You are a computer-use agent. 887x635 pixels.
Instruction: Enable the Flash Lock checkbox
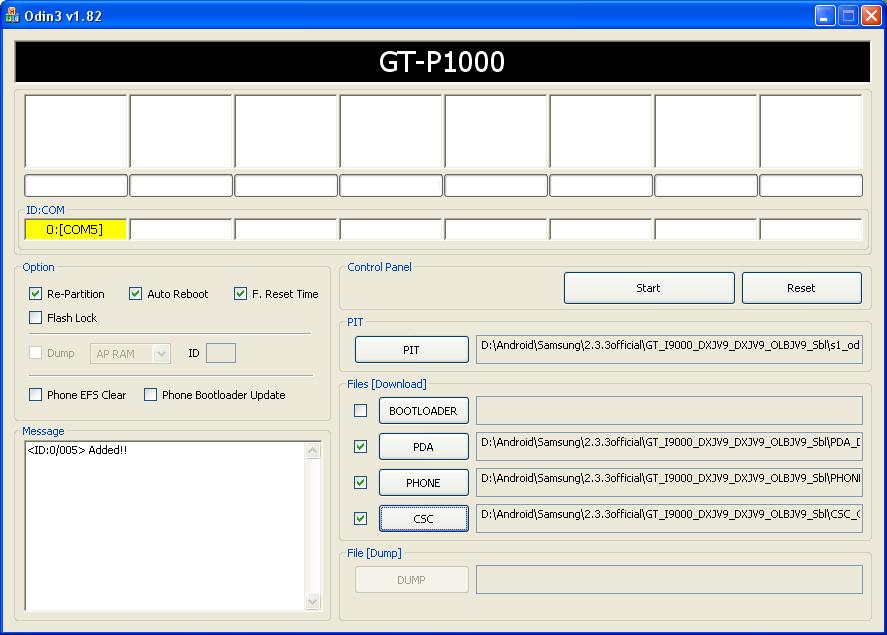(x=35, y=317)
